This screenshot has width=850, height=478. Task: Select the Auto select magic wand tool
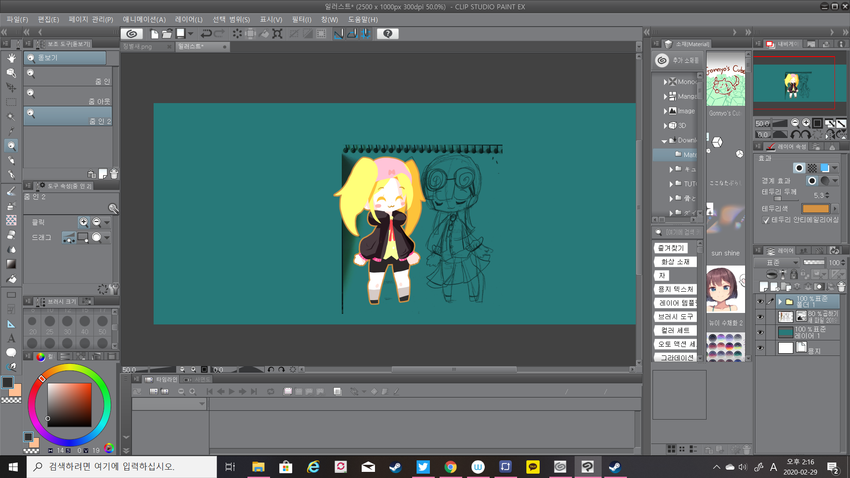11,117
